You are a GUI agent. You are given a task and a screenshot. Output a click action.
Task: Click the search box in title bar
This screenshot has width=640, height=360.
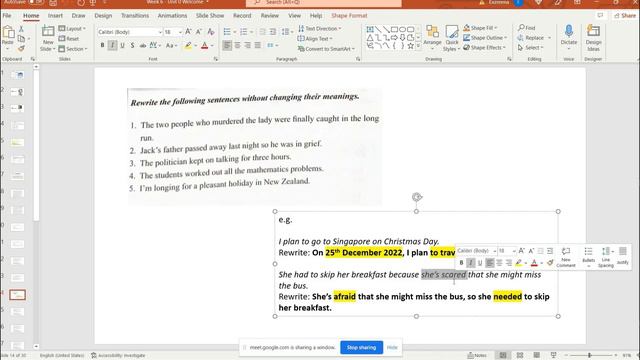pyautogui.click(x=324, y=3)
